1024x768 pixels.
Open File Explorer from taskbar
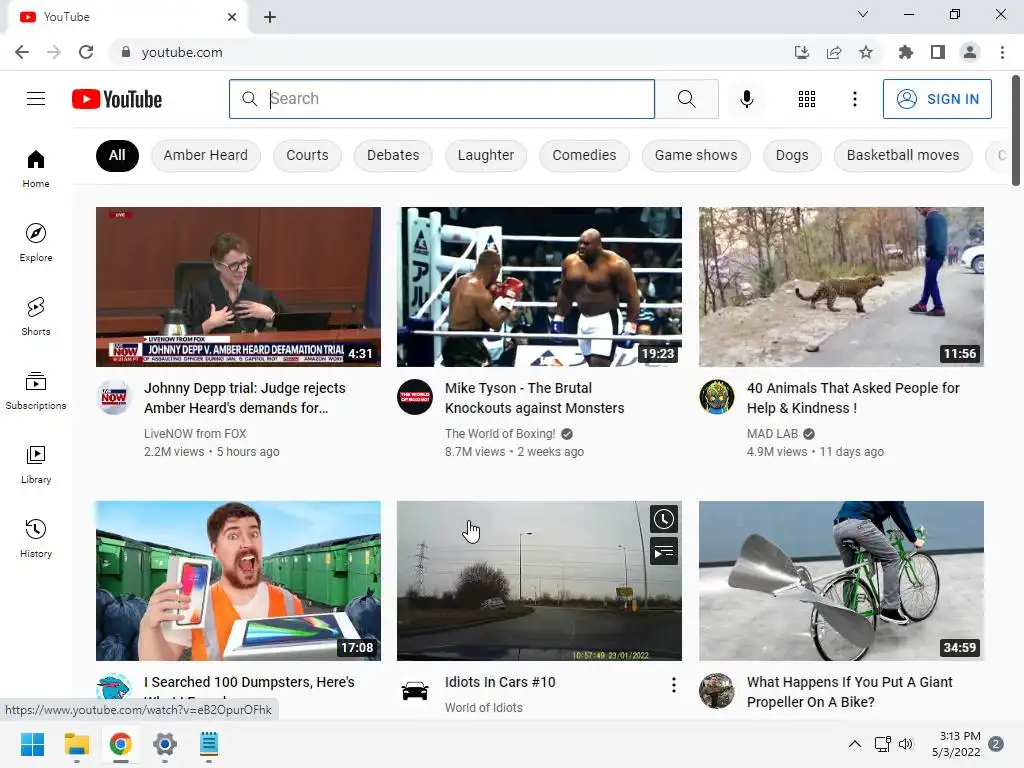click(x=76, y=744)
